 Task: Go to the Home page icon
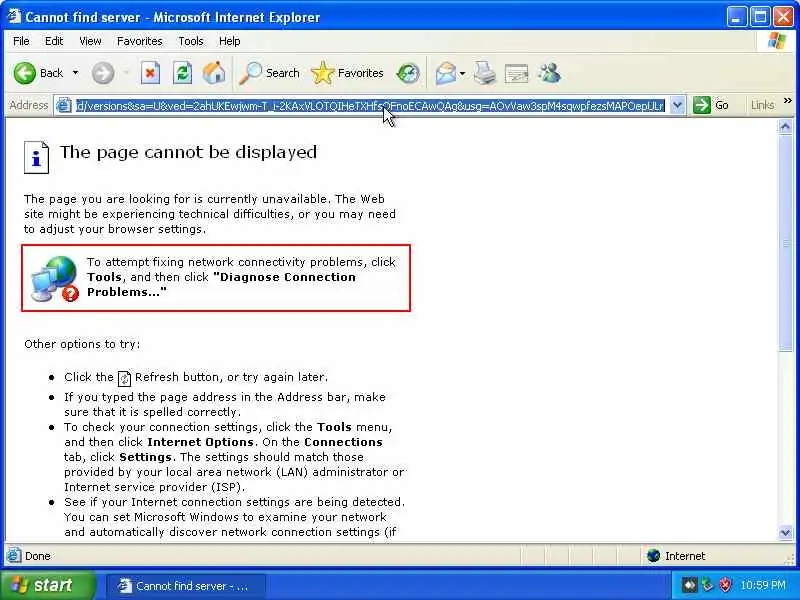(x=214, y=73)
